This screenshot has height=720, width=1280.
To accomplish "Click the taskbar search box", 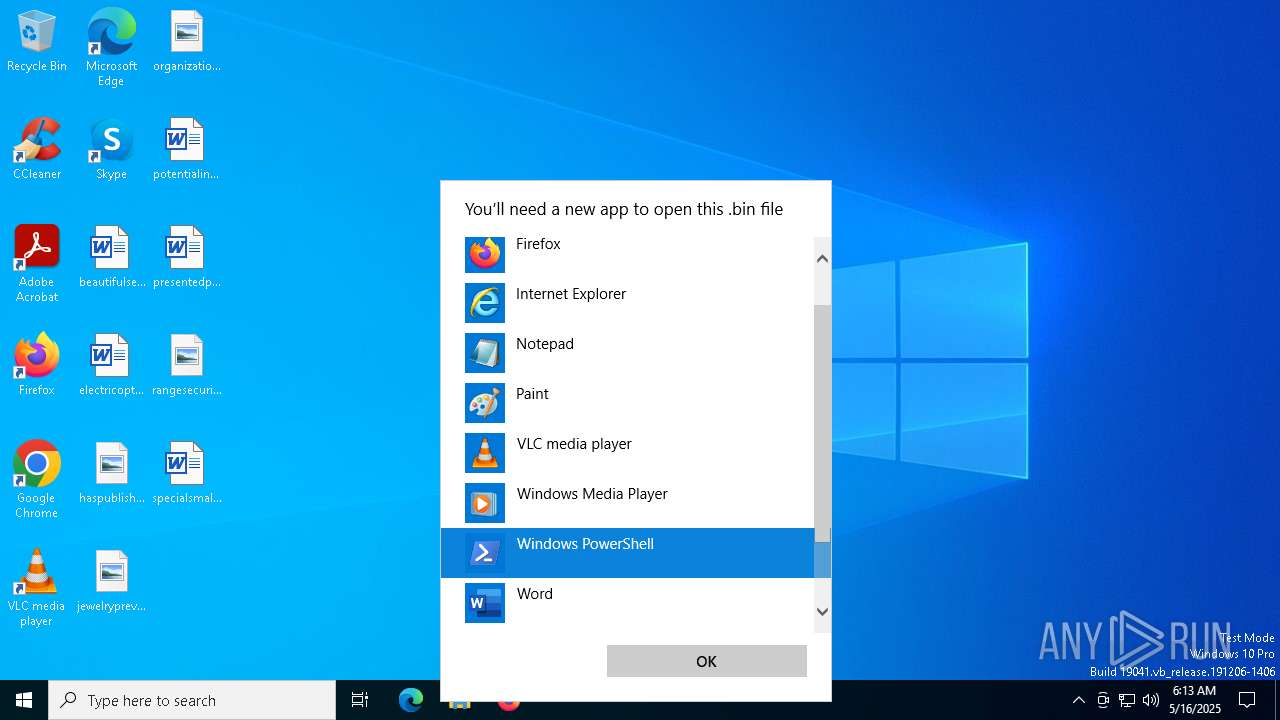I will pos(192,700).
